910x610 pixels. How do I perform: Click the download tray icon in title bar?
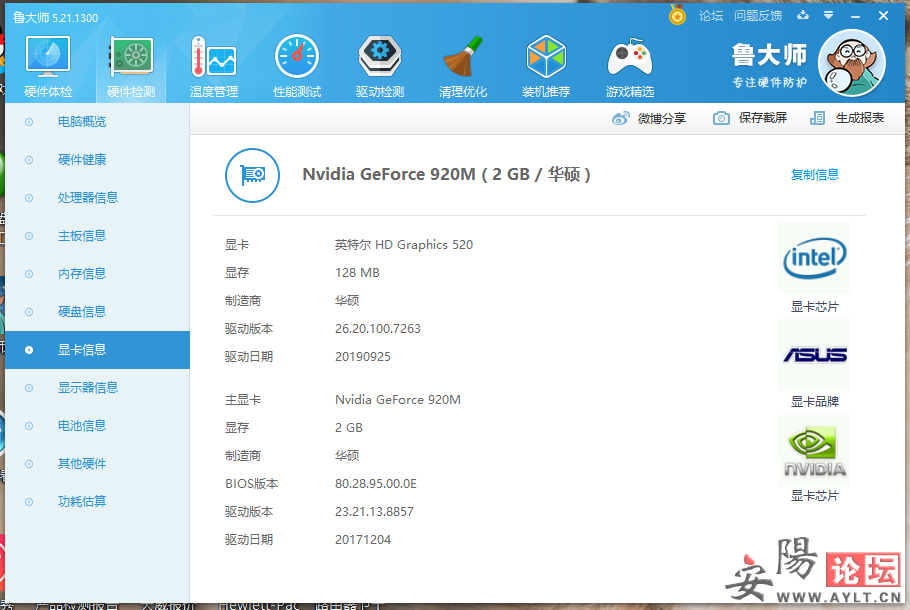[803, 15]
